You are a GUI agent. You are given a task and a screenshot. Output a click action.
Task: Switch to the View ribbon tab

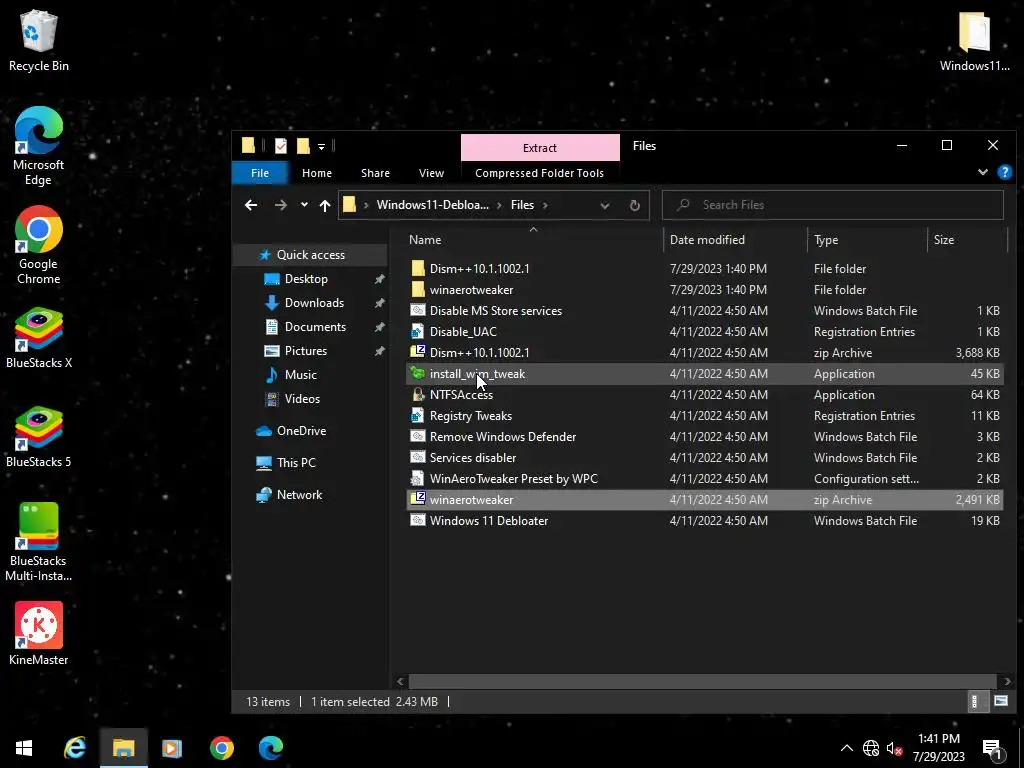click(431, 173)
